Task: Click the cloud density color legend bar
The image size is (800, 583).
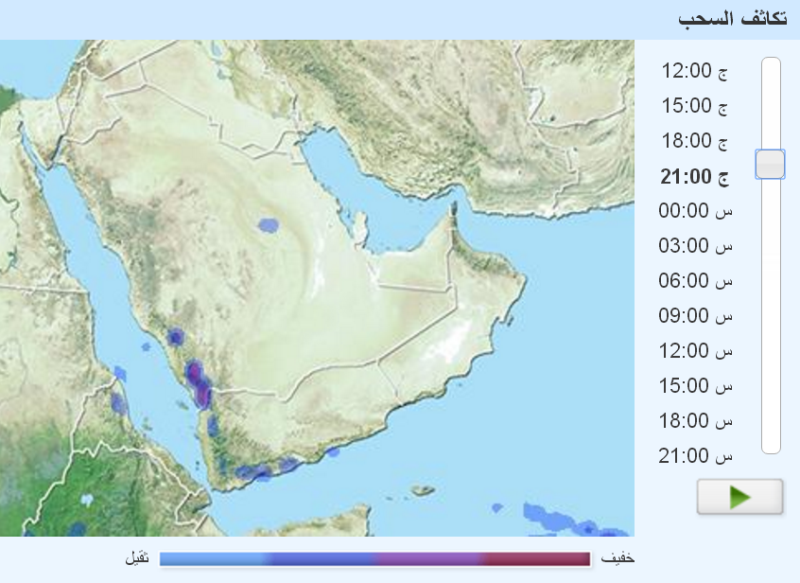Action: tap(375, 559)
